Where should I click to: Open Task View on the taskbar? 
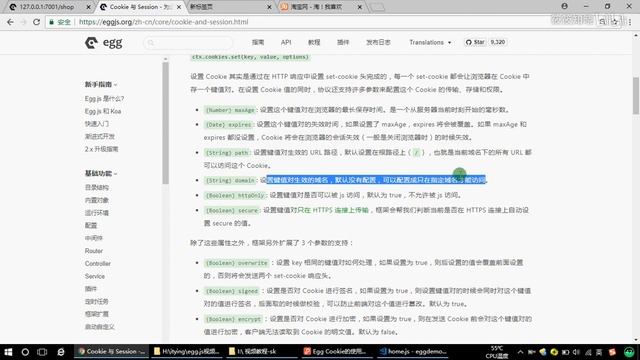click(x=42, y=351)
